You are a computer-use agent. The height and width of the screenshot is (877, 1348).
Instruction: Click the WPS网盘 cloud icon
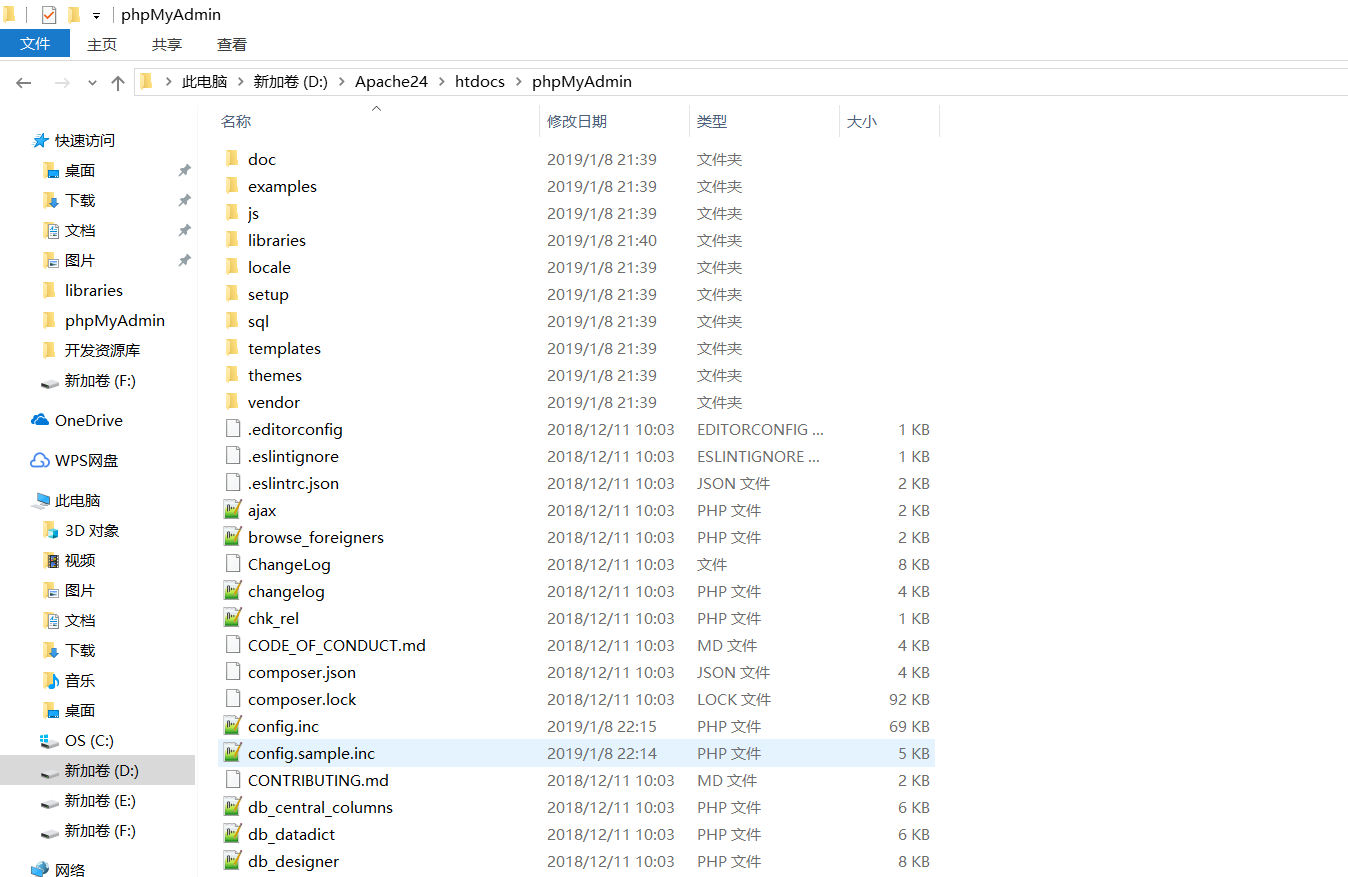(40, 460)
